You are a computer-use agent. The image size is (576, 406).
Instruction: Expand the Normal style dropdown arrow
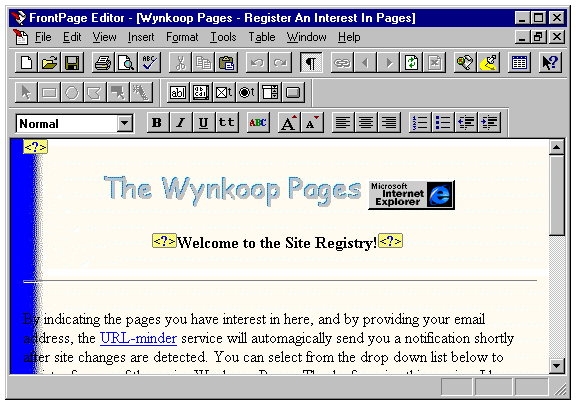(125, 123)
